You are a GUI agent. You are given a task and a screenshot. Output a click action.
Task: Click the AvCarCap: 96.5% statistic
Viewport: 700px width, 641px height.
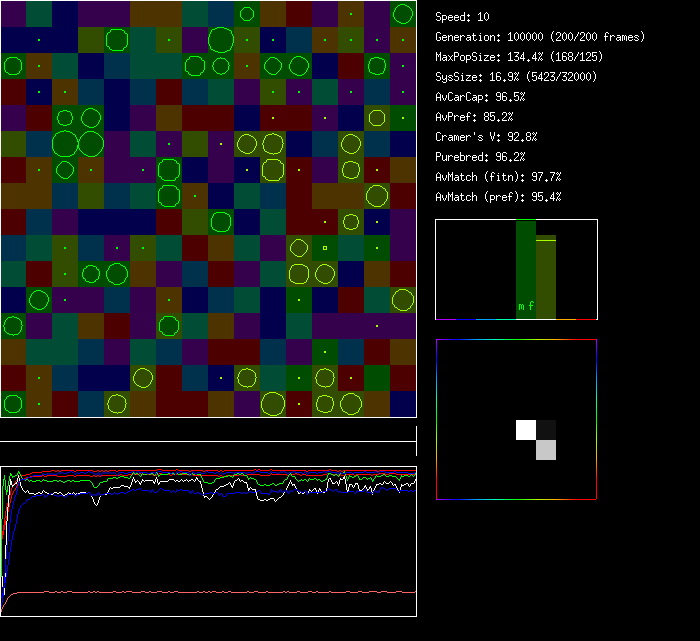[x=480, y=97]
